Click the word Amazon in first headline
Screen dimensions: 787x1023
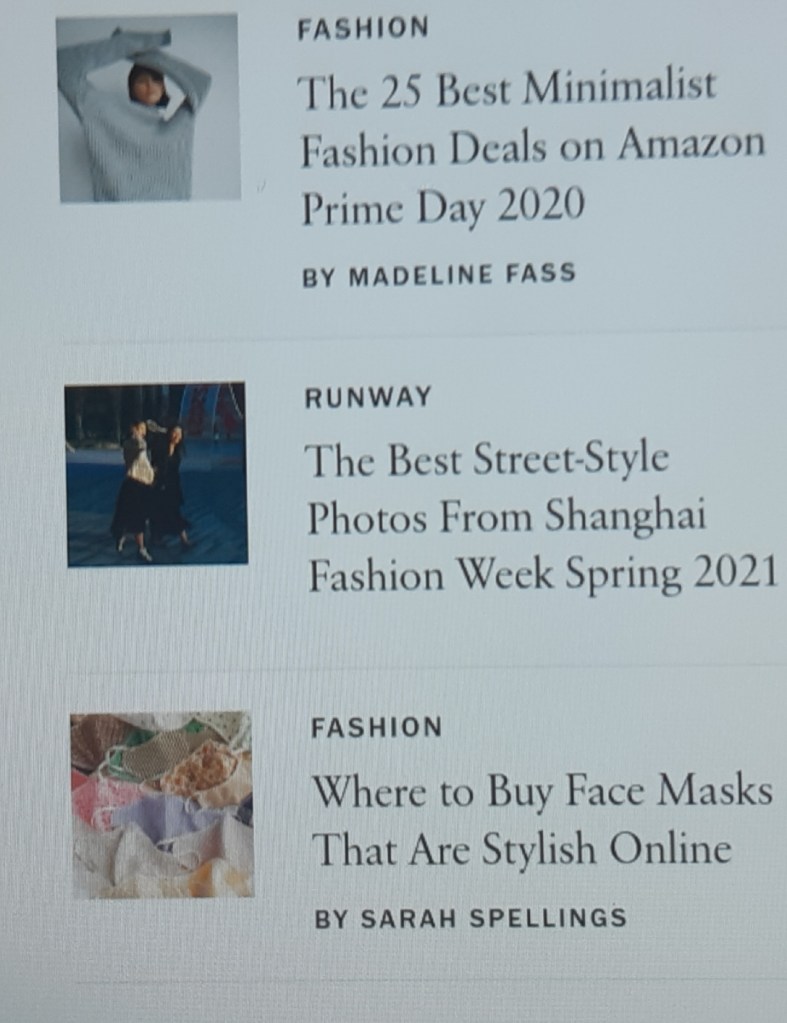pos(692,144)
